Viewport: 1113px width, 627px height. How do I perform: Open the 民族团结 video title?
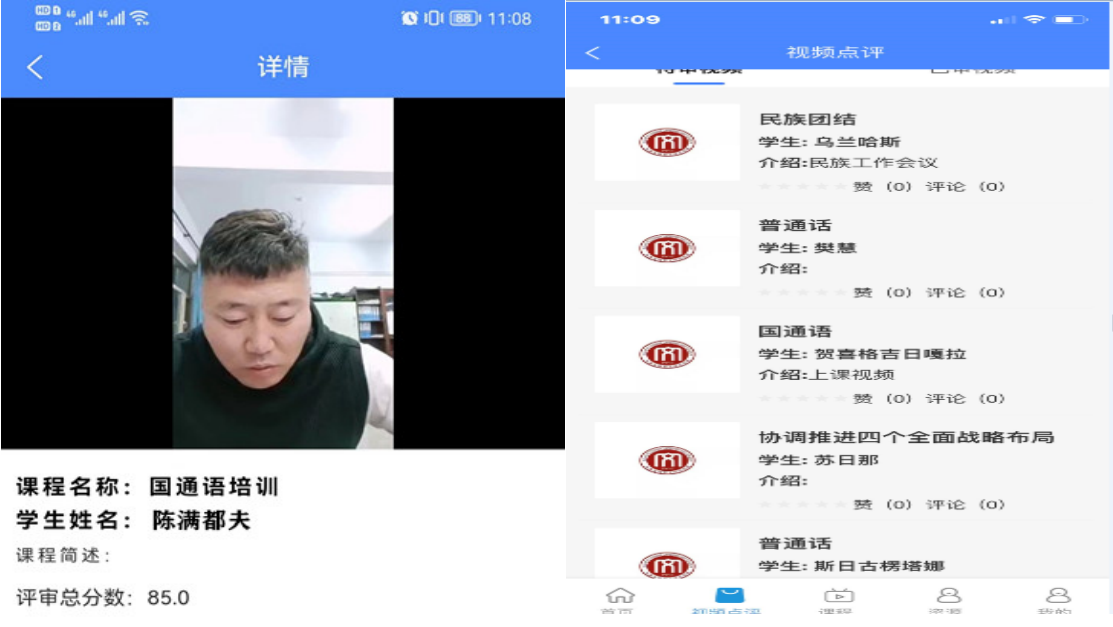point(807,120)
